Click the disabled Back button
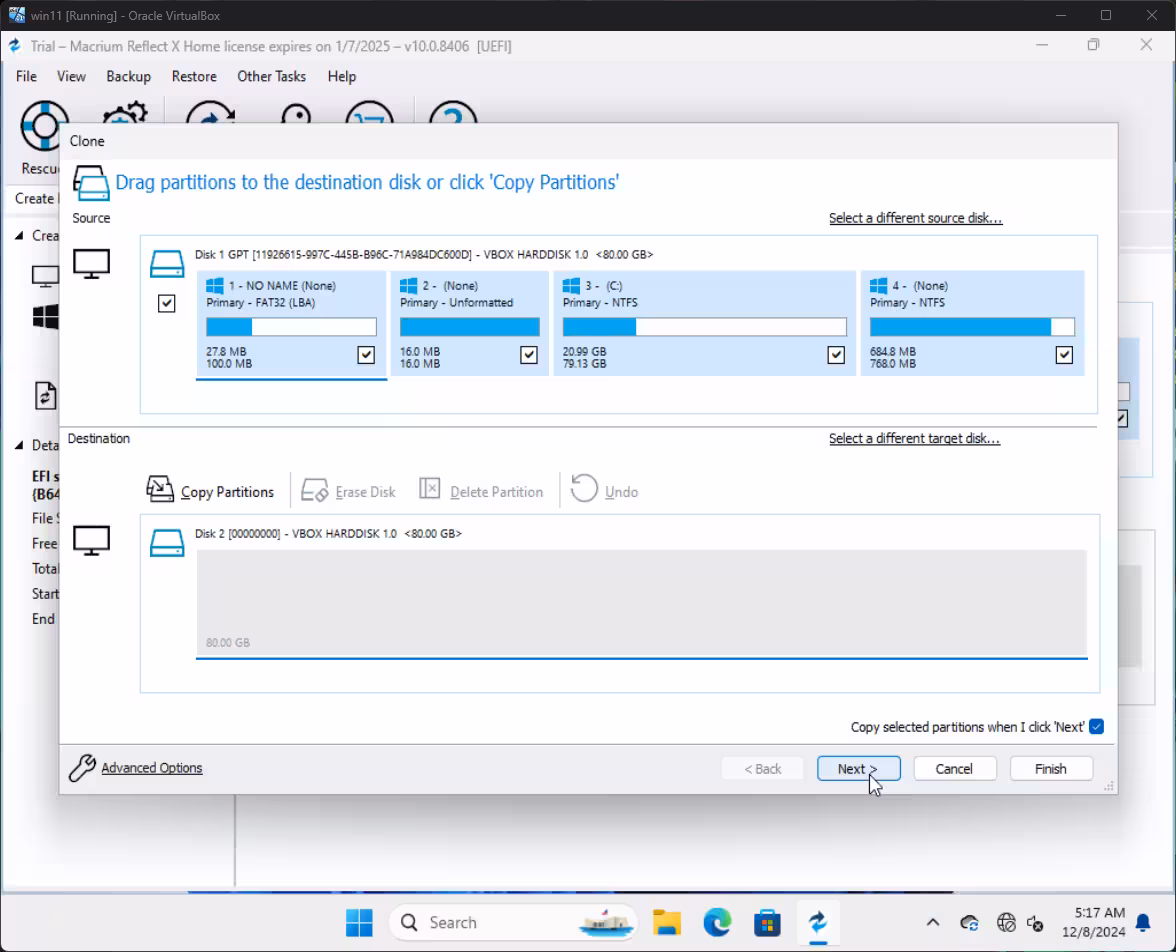Screen dimensions: 1176x952 tap(763, 769)
